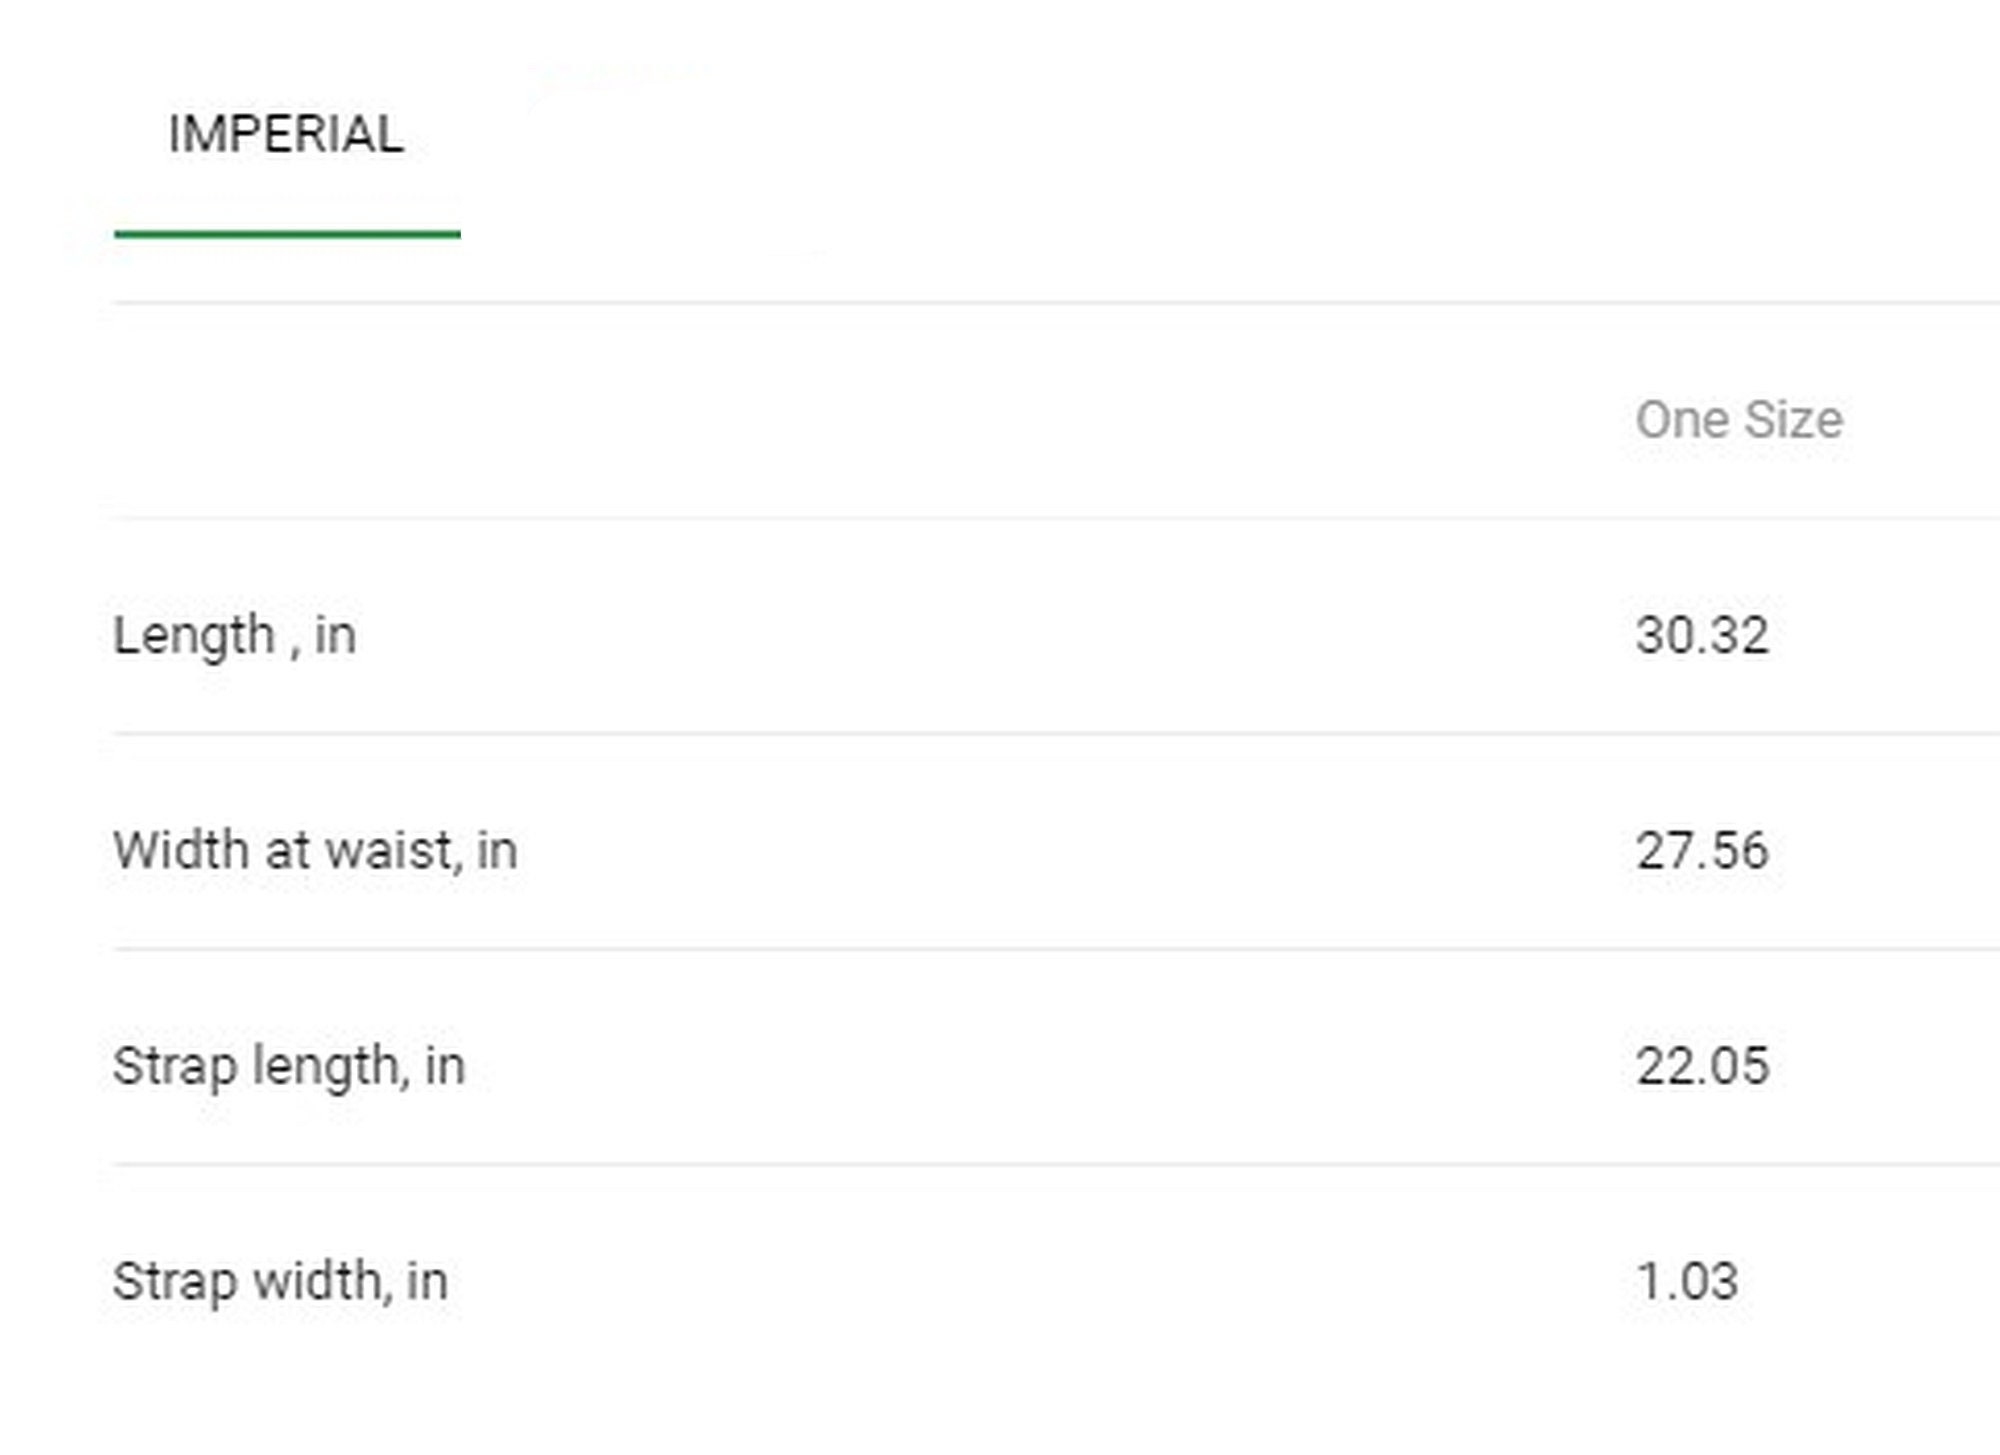This screenshot has height=1455, width=2000.
Task: Click the One Size column header
Action: tap(1739, 419)
